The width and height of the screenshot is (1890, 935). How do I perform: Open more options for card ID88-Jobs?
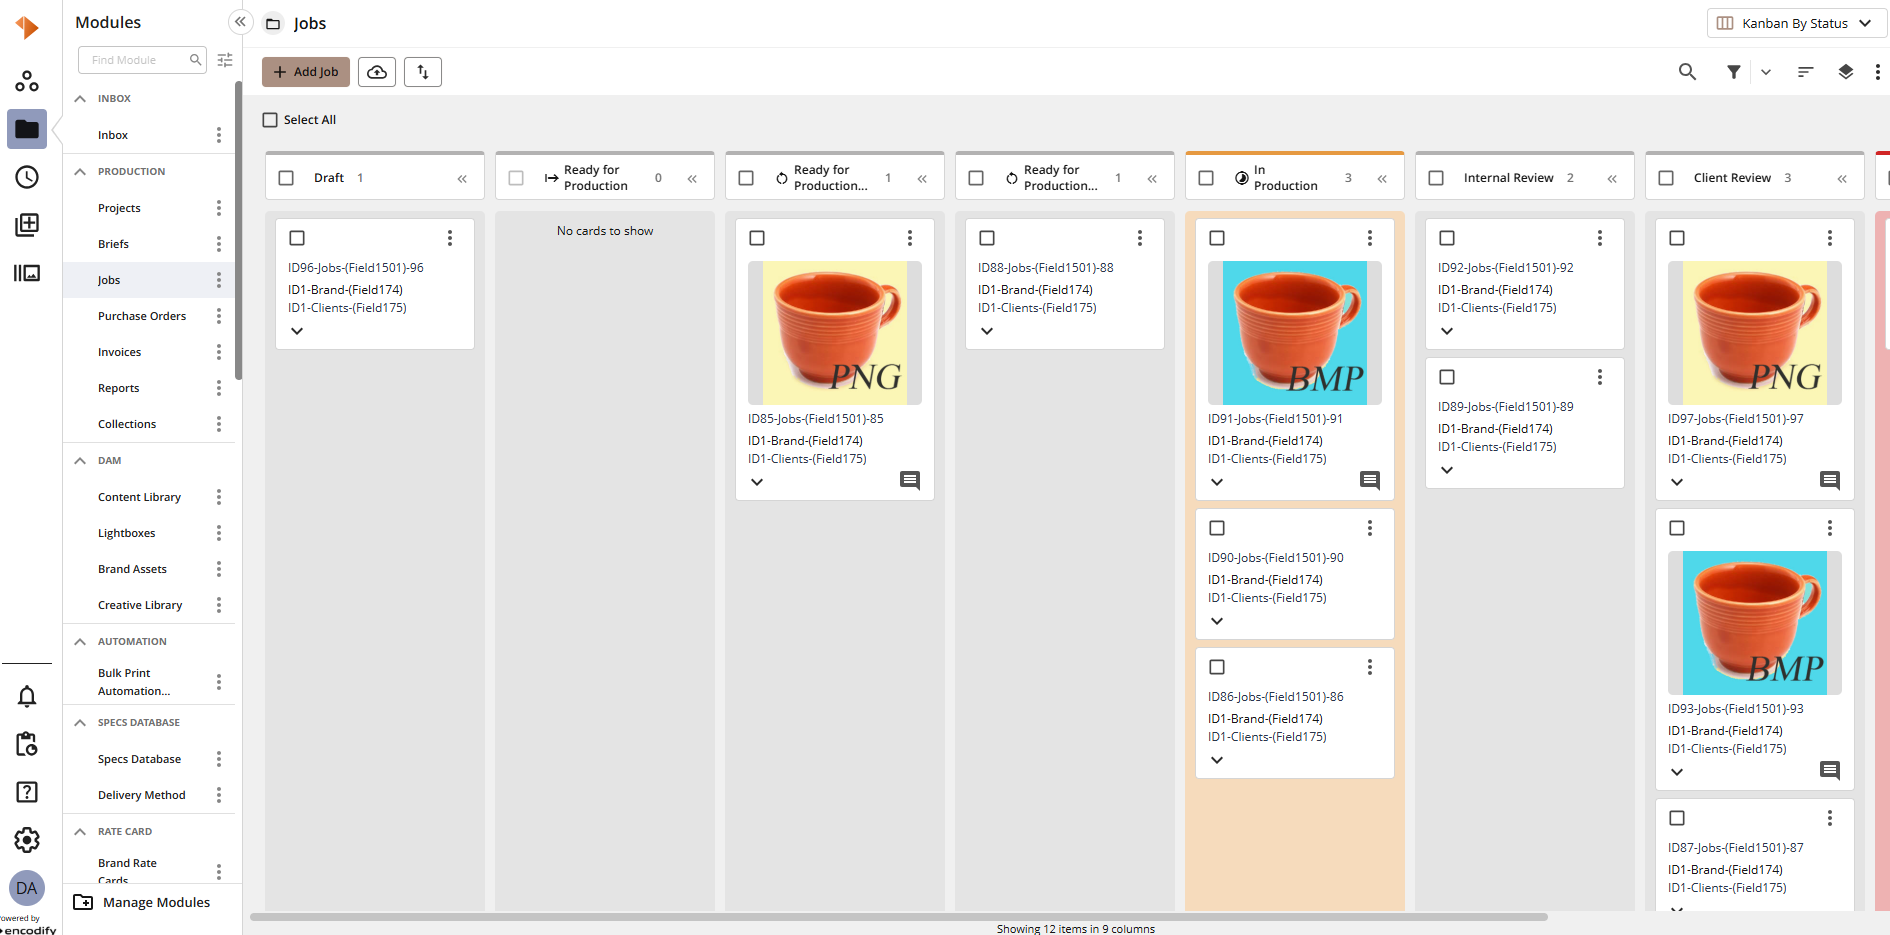click(1140, 238)
